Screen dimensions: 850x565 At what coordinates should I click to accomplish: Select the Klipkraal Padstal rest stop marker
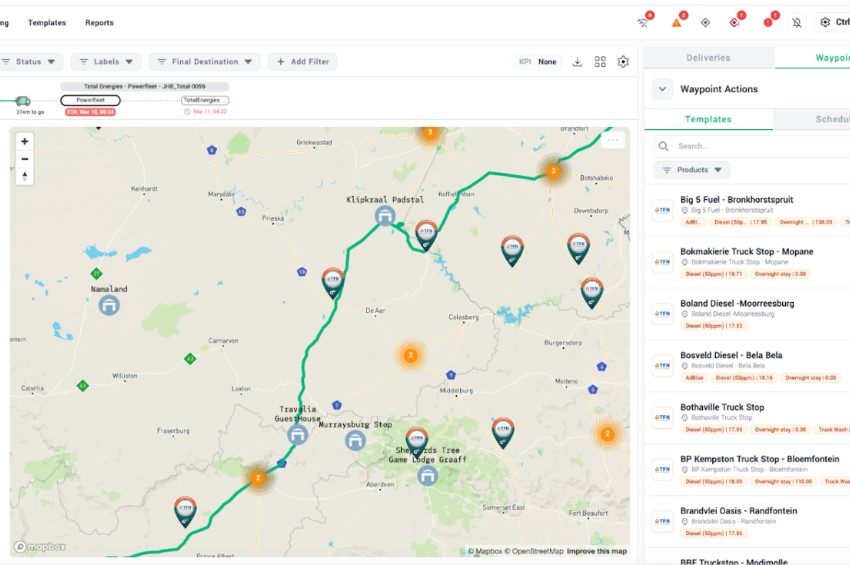pyautogui.click(x=385, y=216)
